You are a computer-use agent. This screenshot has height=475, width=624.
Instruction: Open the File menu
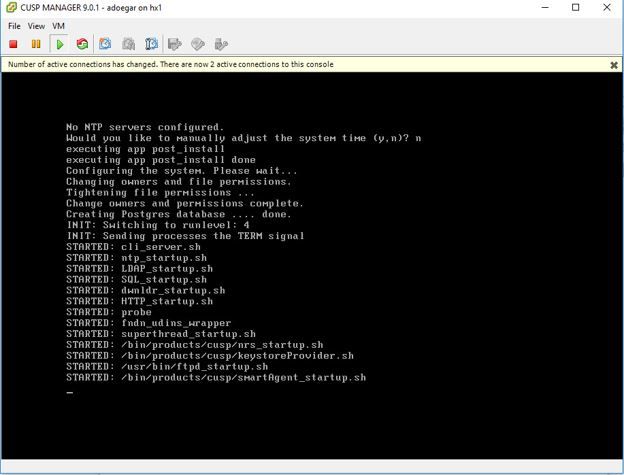pyautogui.click(x=14, y=26)
